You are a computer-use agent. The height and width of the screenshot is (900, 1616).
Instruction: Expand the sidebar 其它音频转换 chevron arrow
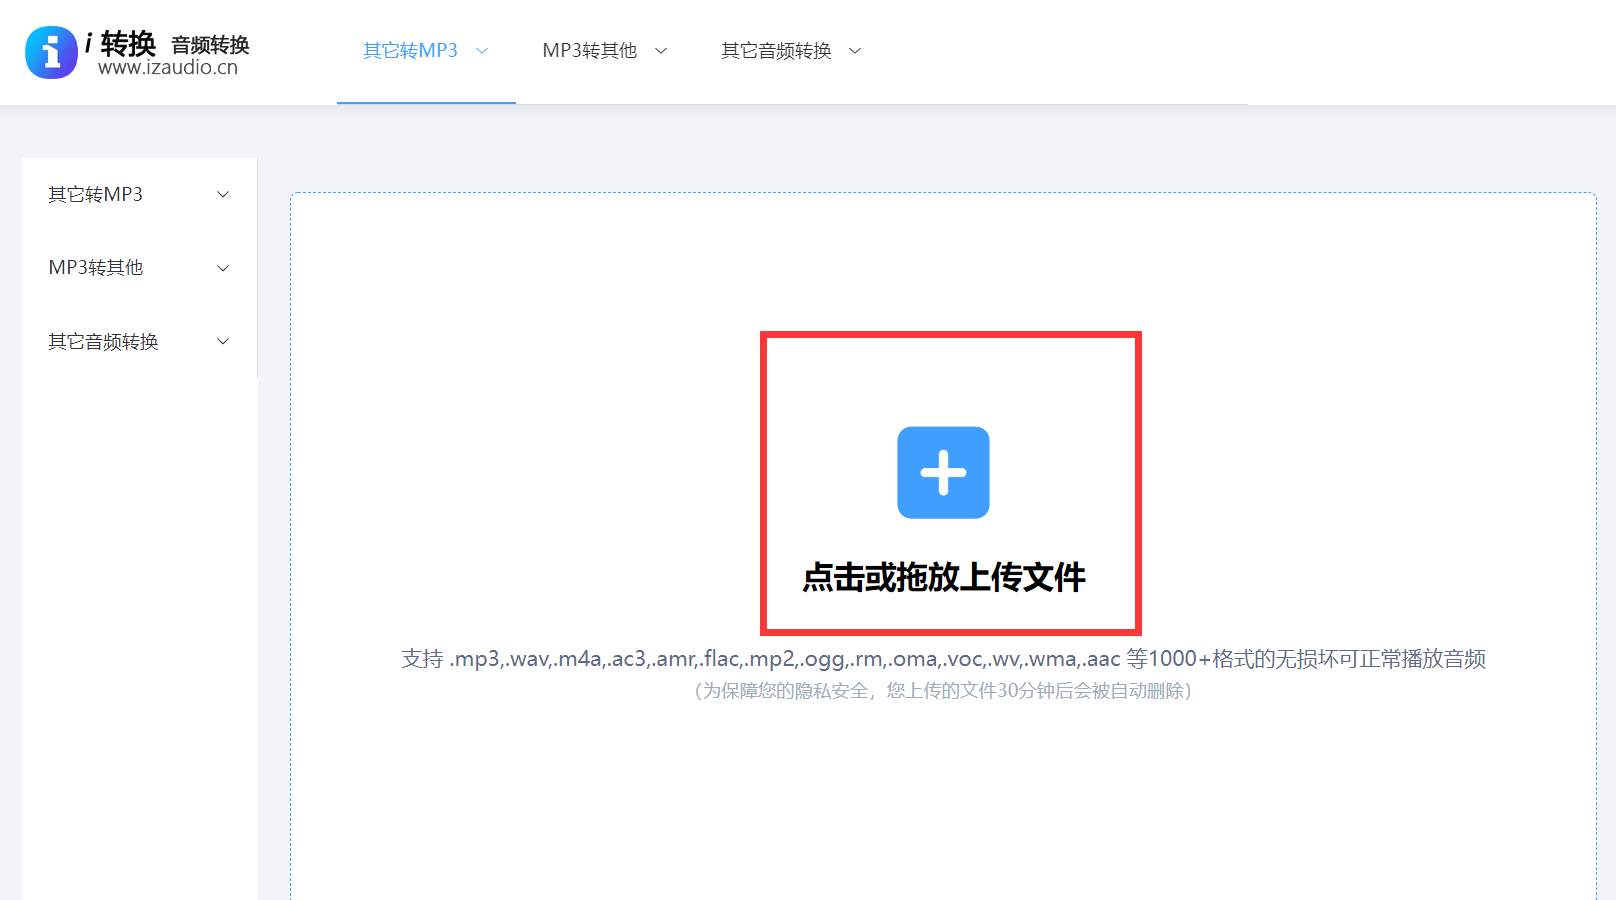coord(223,342)
